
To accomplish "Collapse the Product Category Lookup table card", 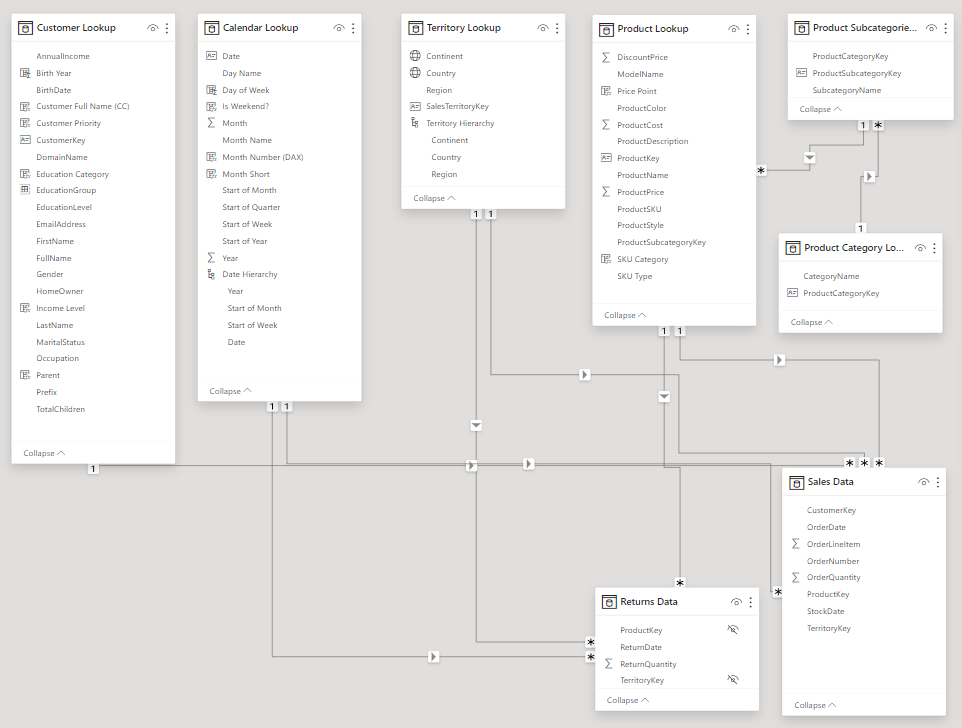I will click(x=812, y=322).
